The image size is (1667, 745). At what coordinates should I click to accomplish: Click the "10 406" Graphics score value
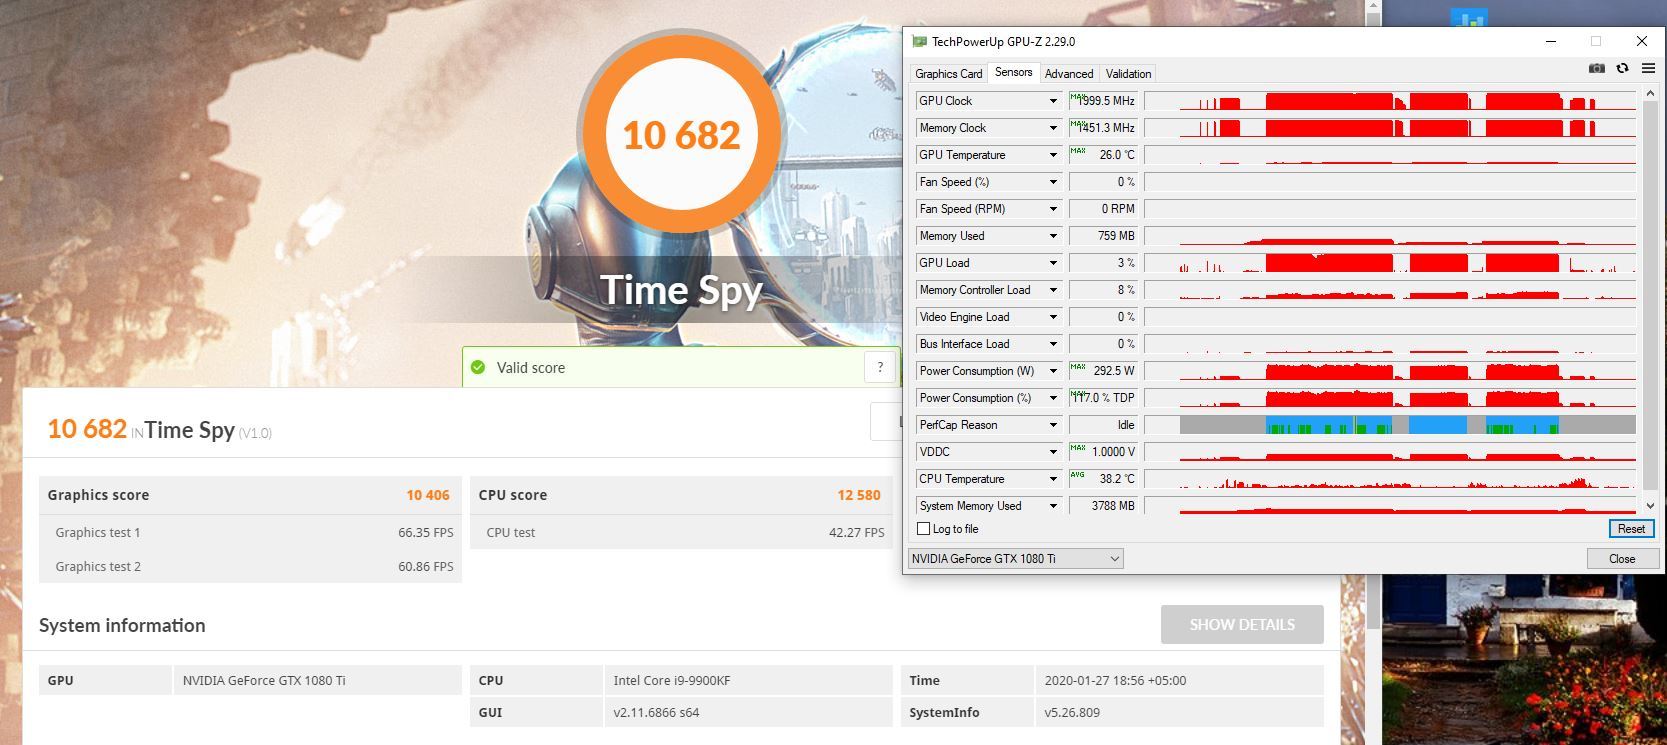[x=428, y=495]
